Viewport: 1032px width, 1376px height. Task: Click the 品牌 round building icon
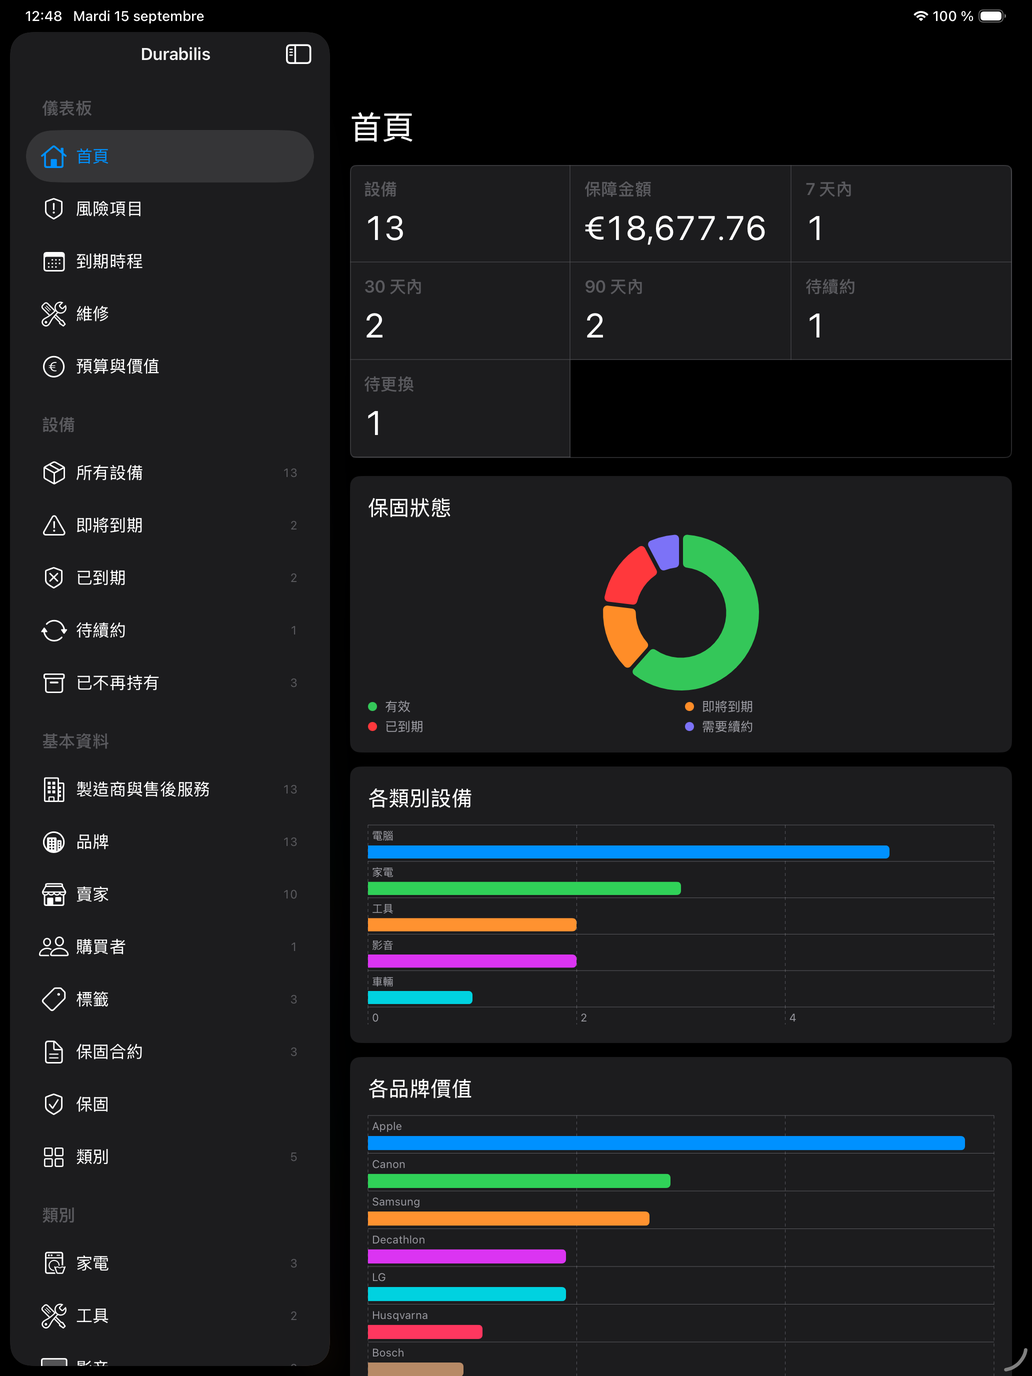tap(54, 842)
